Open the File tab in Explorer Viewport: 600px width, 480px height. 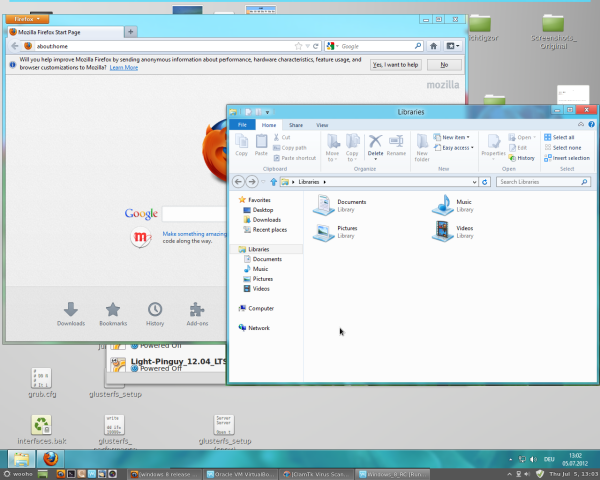pyautogui.click(x=242, y=125)
